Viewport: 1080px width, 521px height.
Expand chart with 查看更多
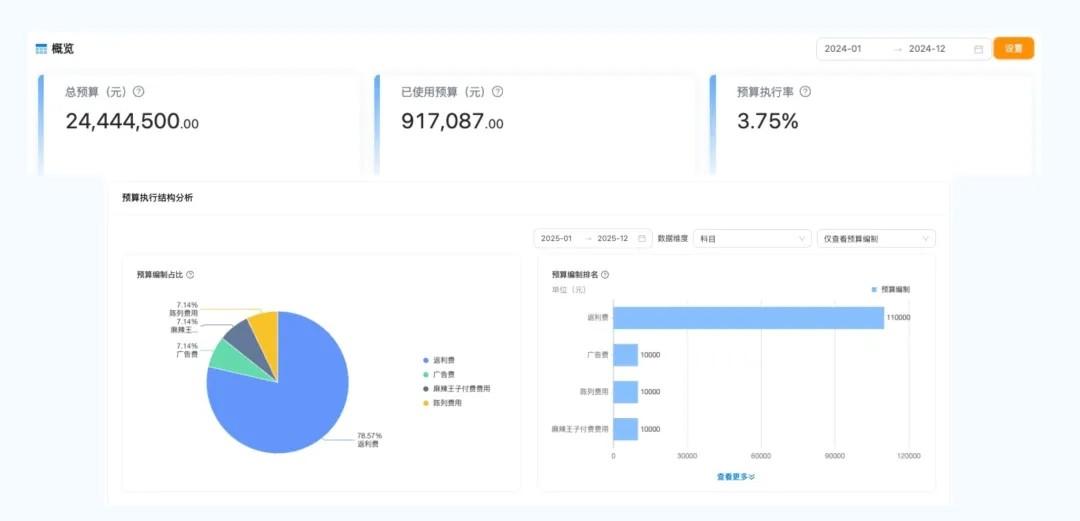736,477
